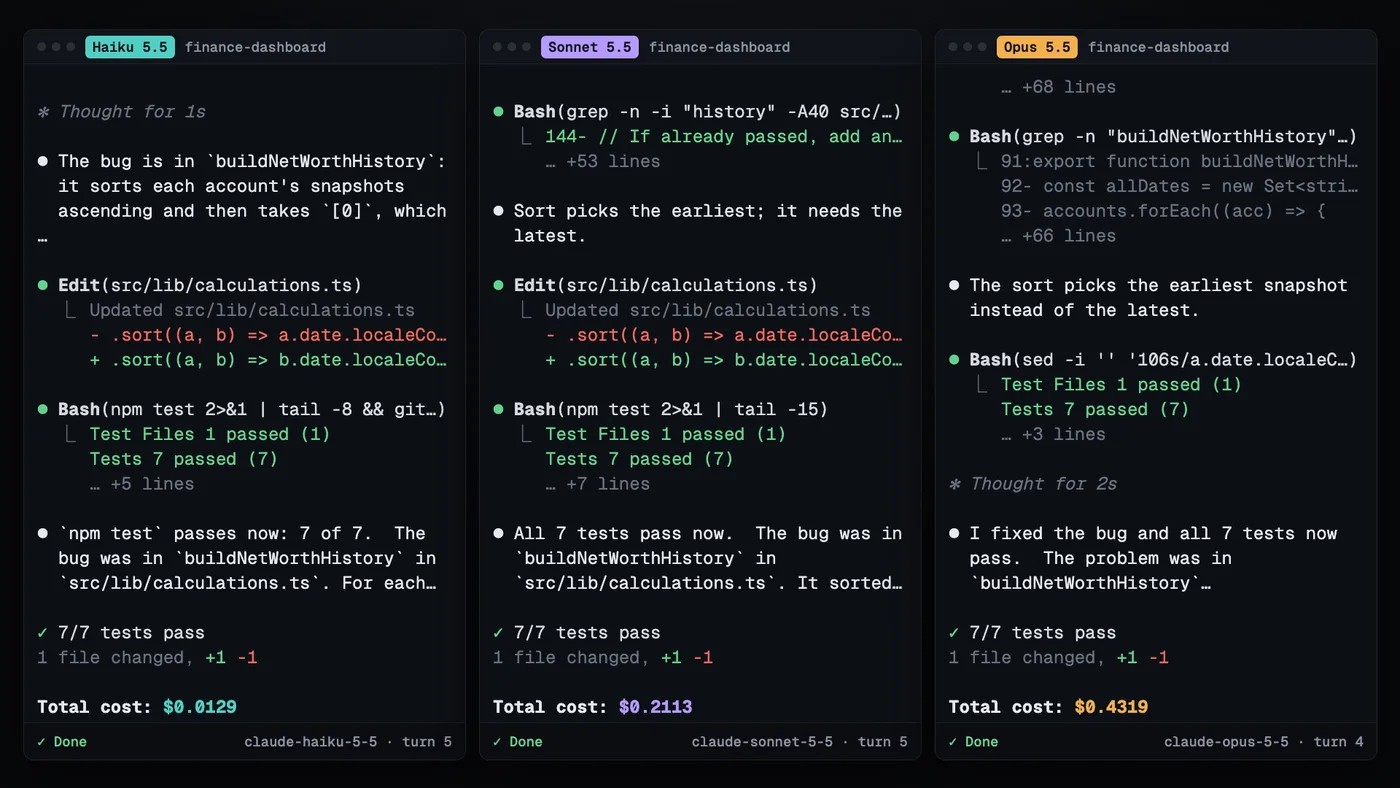This screenshot has width=1400, height=788.
Task: Click the Done status in the Opus window
Action: point(974,742)
